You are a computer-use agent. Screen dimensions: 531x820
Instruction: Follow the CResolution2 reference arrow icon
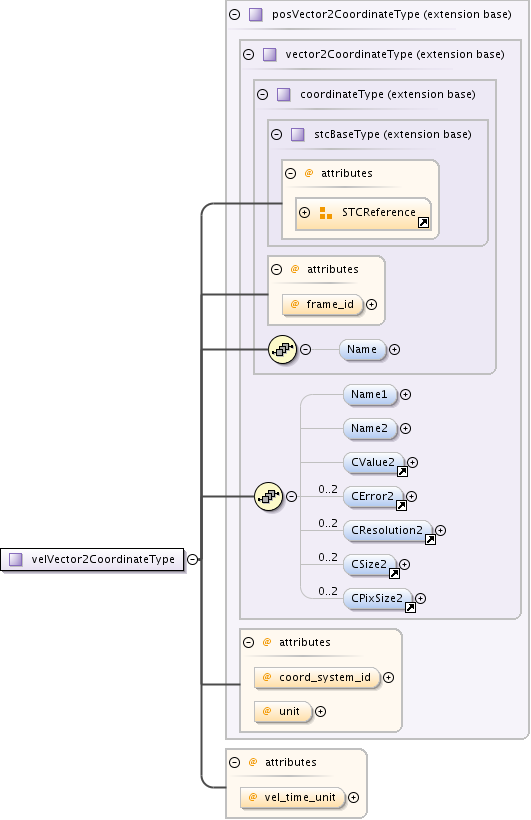[430, 540]
